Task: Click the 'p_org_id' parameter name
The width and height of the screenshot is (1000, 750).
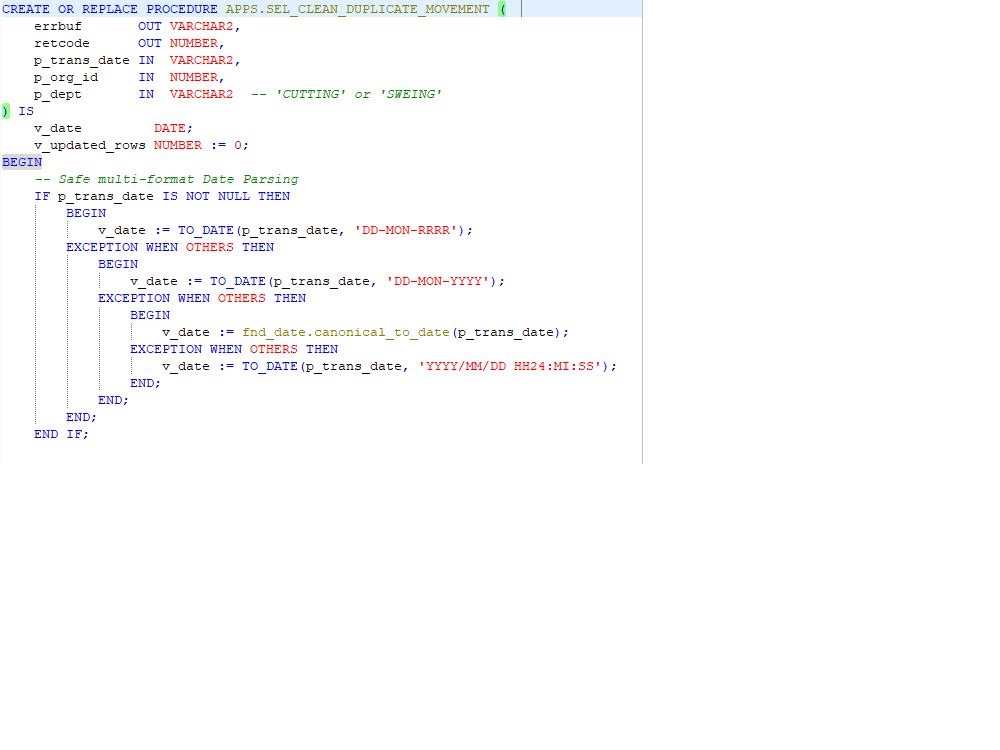Action: click(66, 77)
